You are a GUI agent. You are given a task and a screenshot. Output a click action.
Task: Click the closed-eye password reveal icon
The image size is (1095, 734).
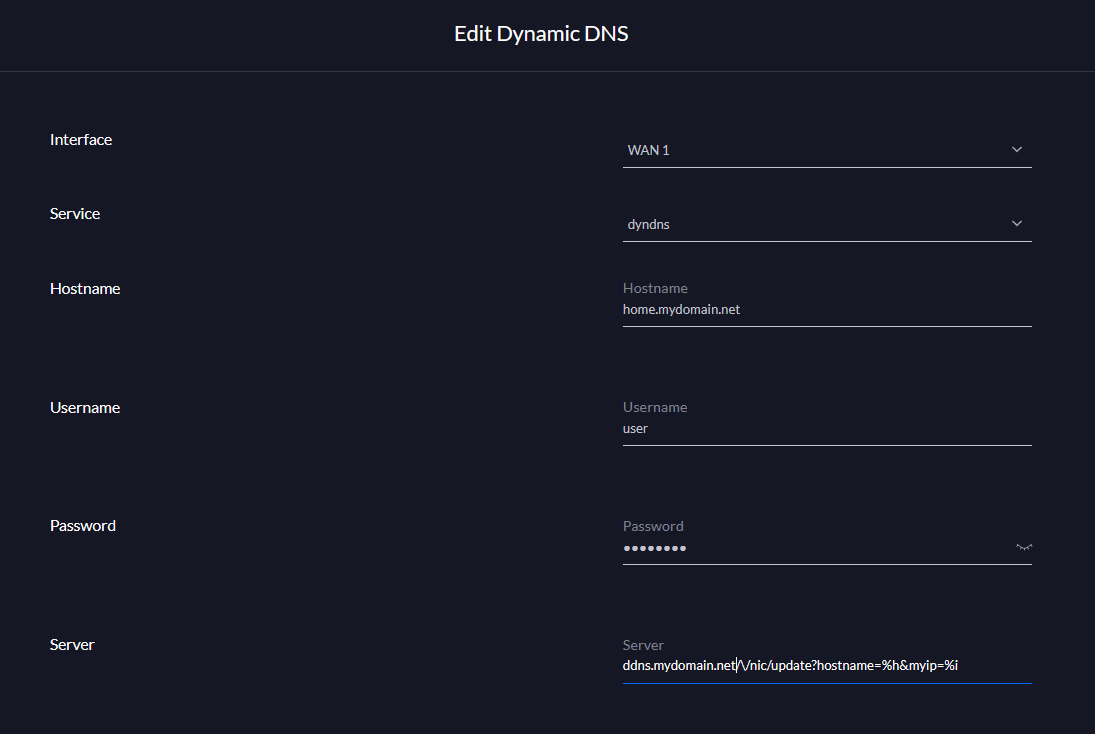pyautogui.click(x=1023, y=547)
